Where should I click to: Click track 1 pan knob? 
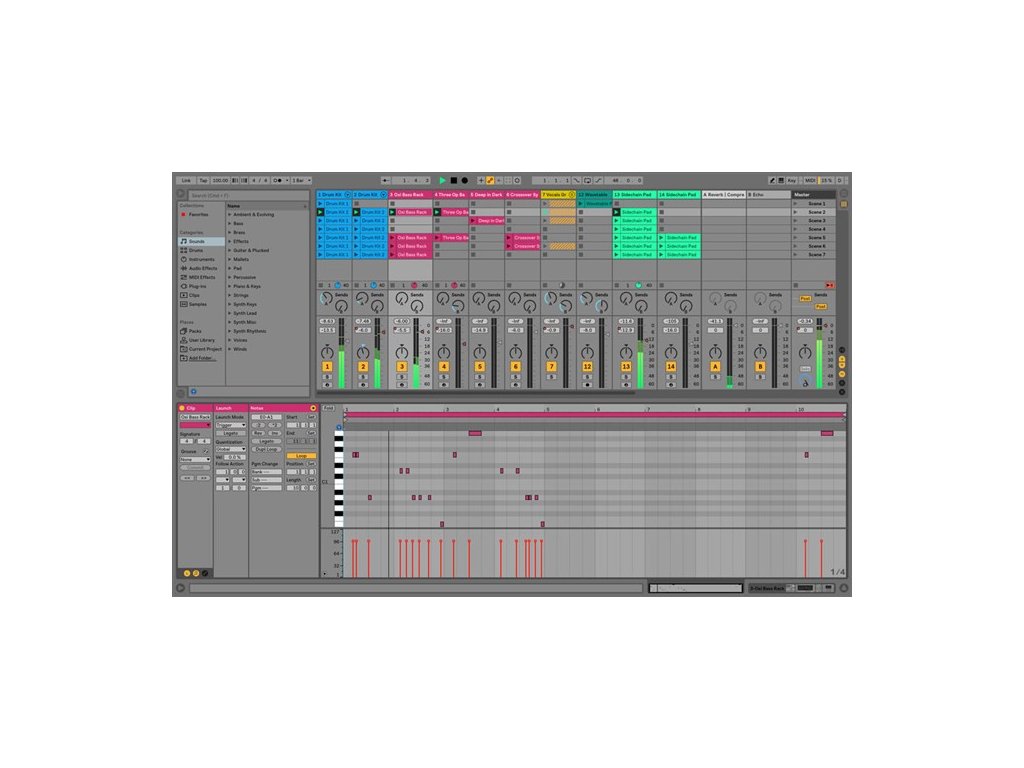(x=327, y=353)
